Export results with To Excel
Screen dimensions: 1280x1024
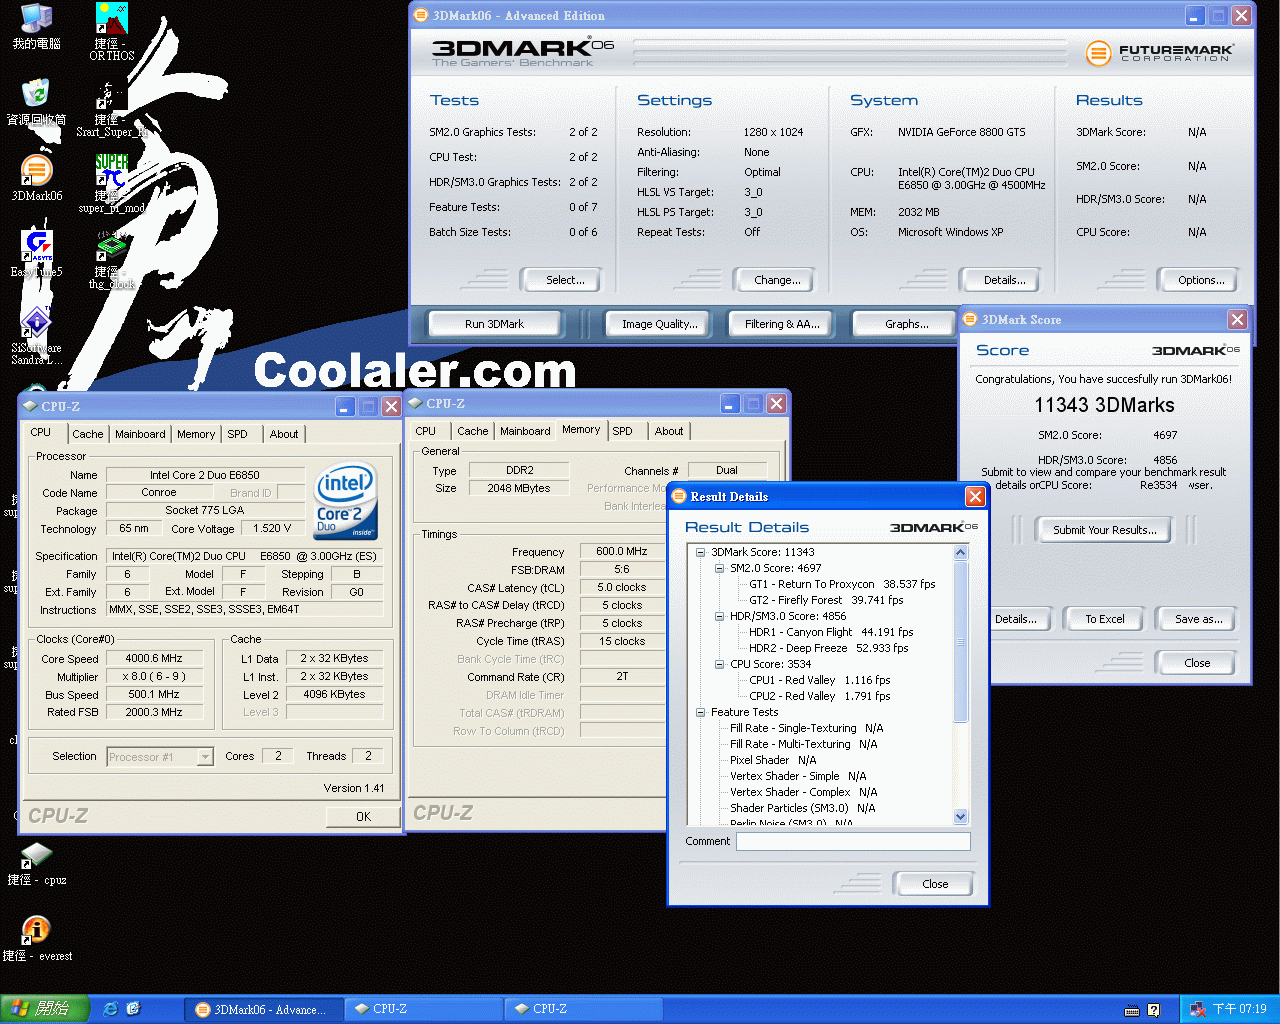coord(1105,619)
